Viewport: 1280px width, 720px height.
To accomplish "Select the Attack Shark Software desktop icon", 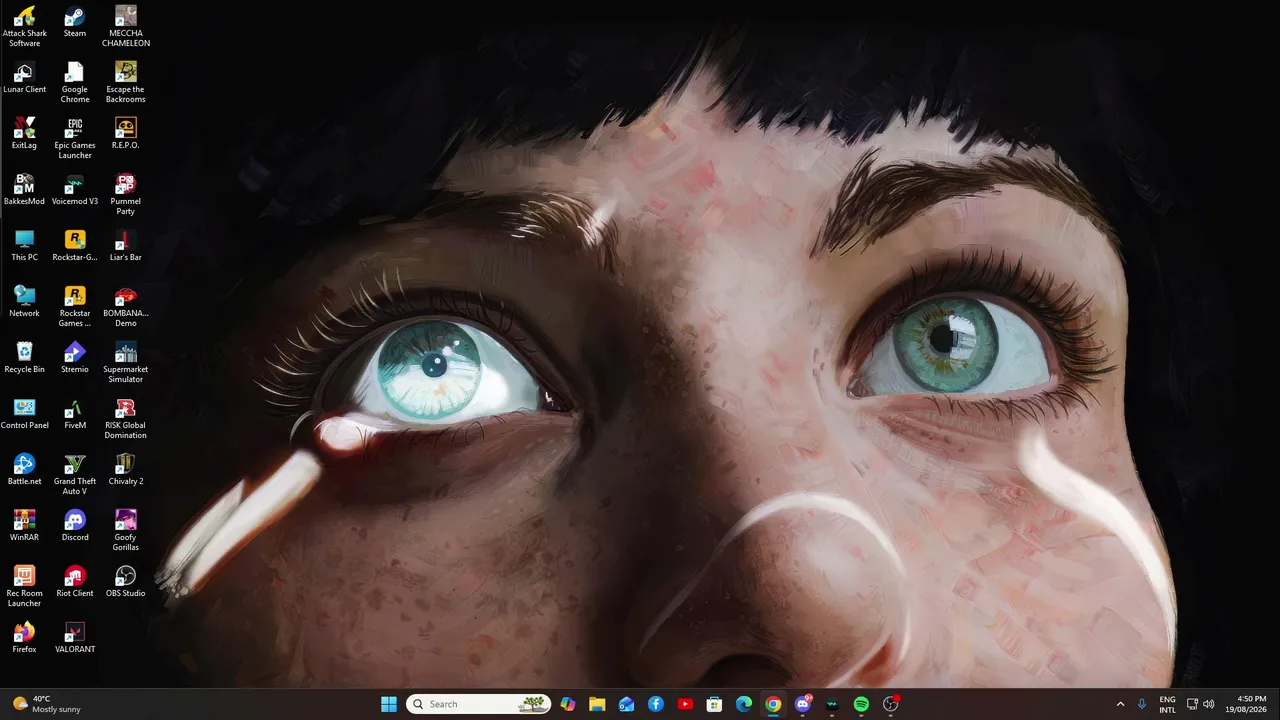I will point(25,27).
